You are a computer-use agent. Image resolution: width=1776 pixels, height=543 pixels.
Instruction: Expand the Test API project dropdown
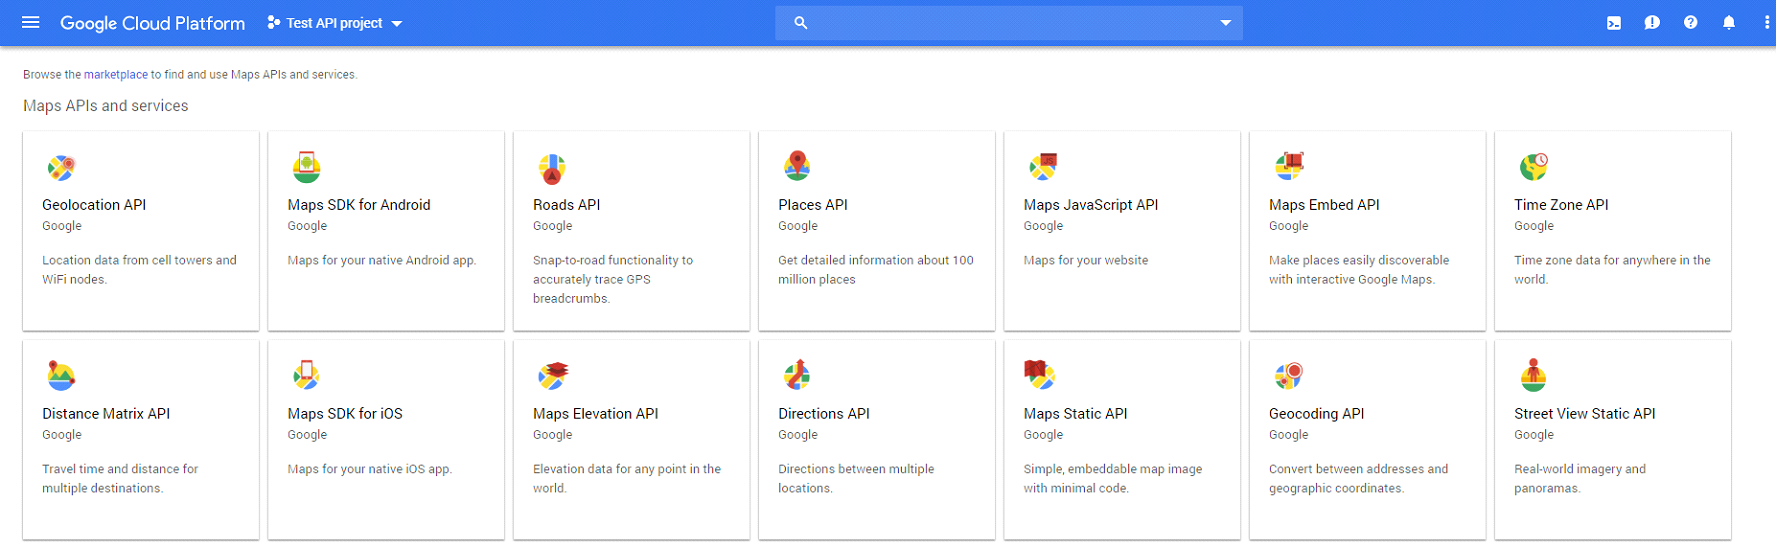tap(335, 23)
